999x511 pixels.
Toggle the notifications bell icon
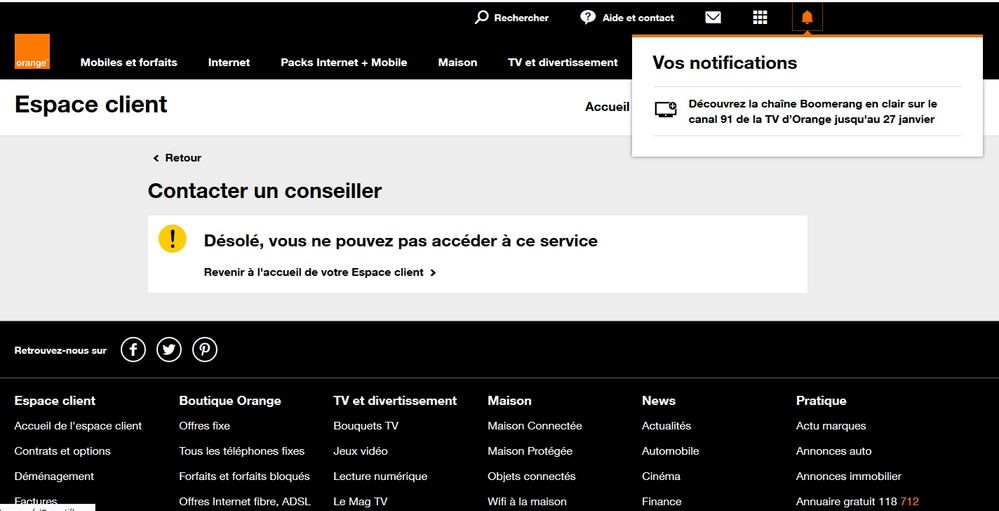point(807,18)
